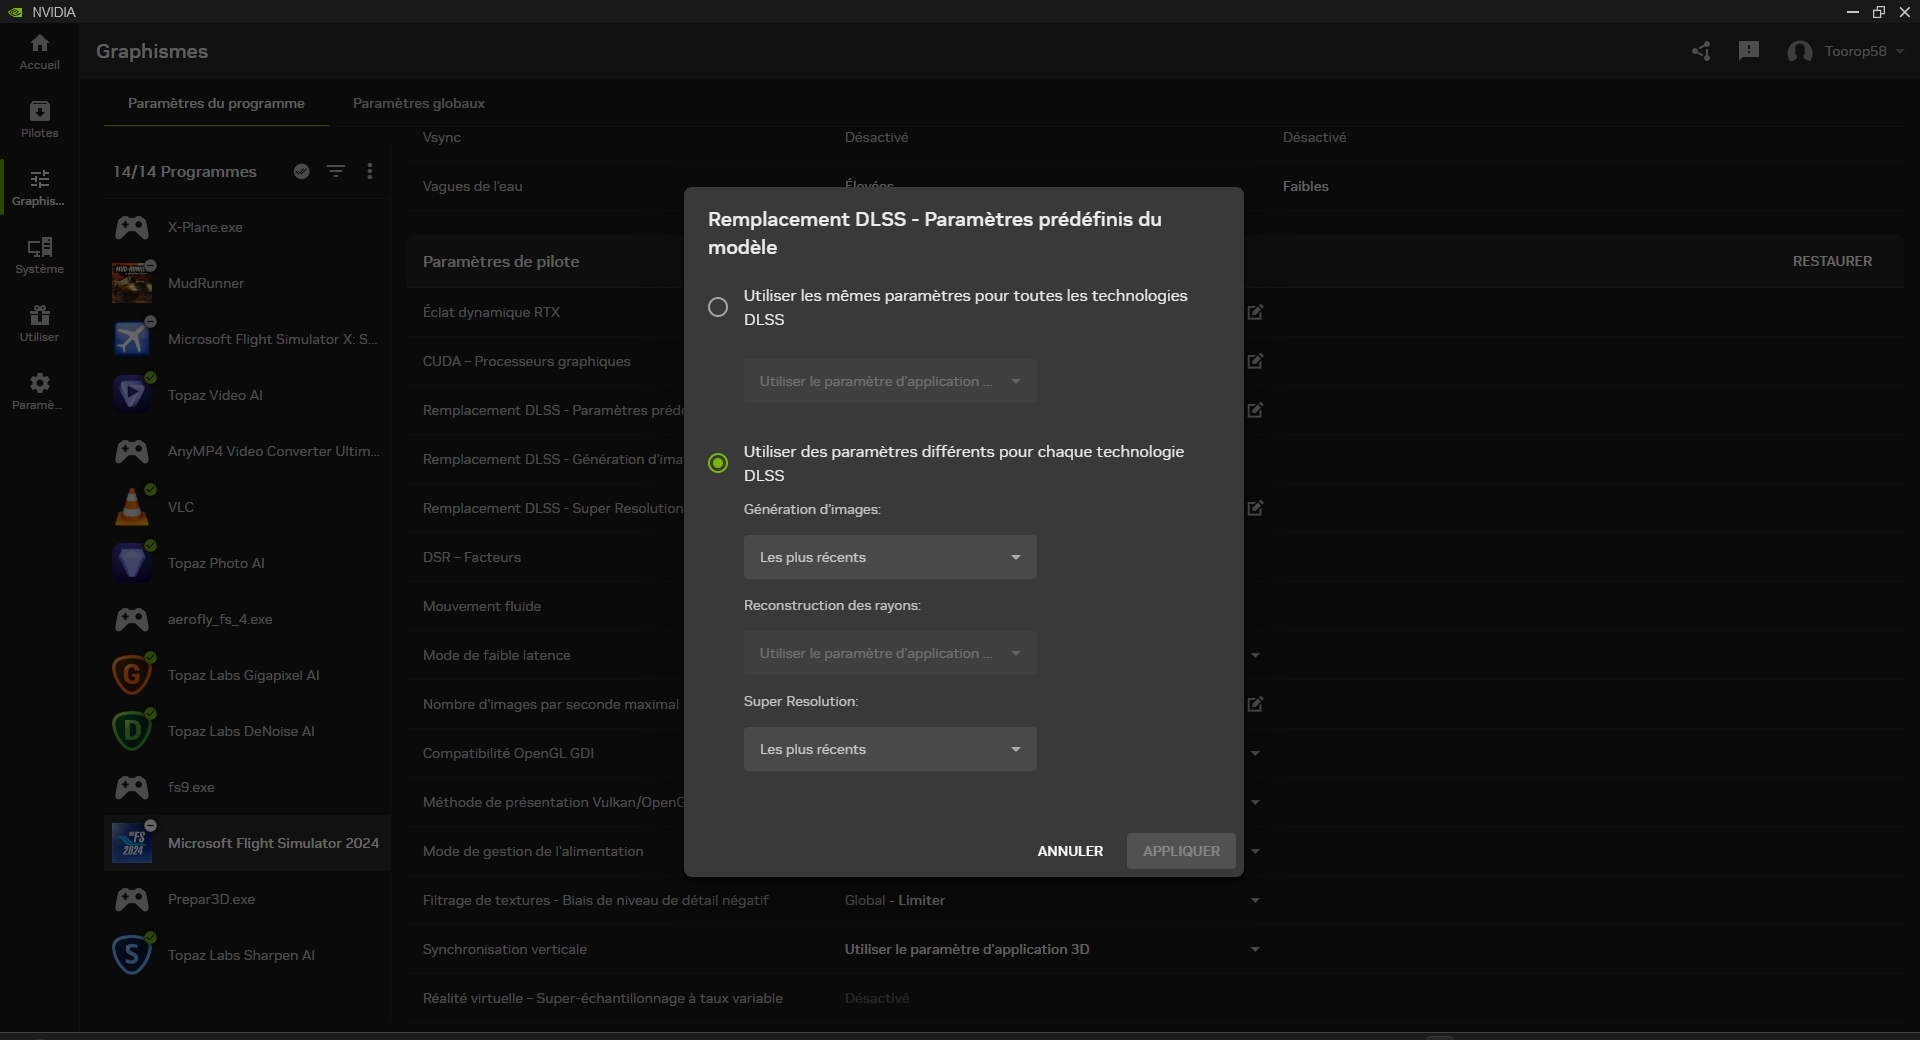This screenshot has width=1920, height=1040.
Task: Click the APPLIQUER button
Action: pos(1181,851)
